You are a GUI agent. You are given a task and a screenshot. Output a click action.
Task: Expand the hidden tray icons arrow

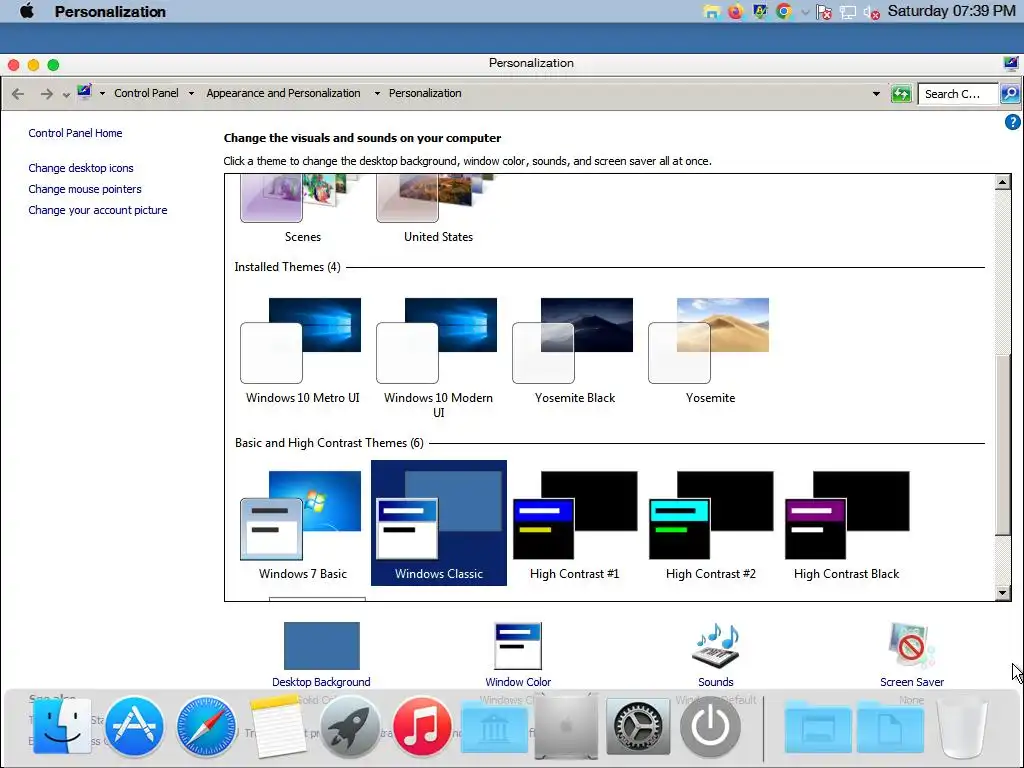[805, 12]
